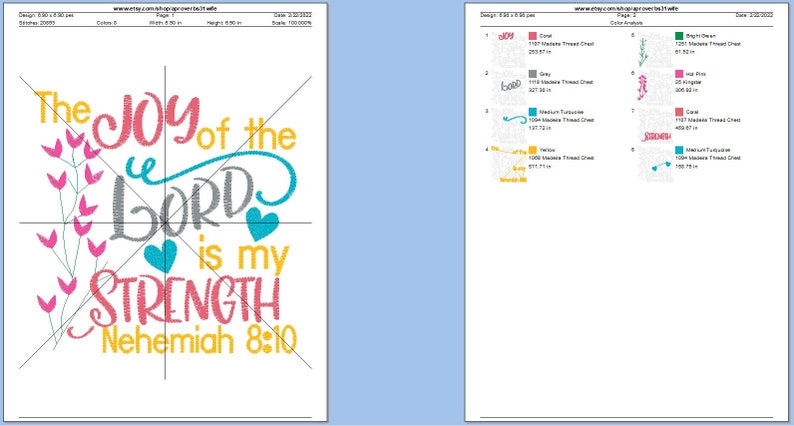Click the 'Hot Pink' color name

[696, 74]
